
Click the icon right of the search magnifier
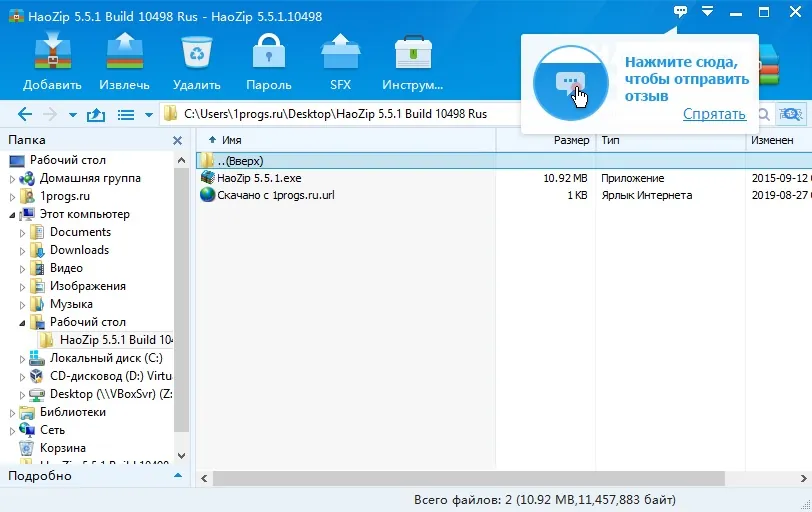(791, 114)
